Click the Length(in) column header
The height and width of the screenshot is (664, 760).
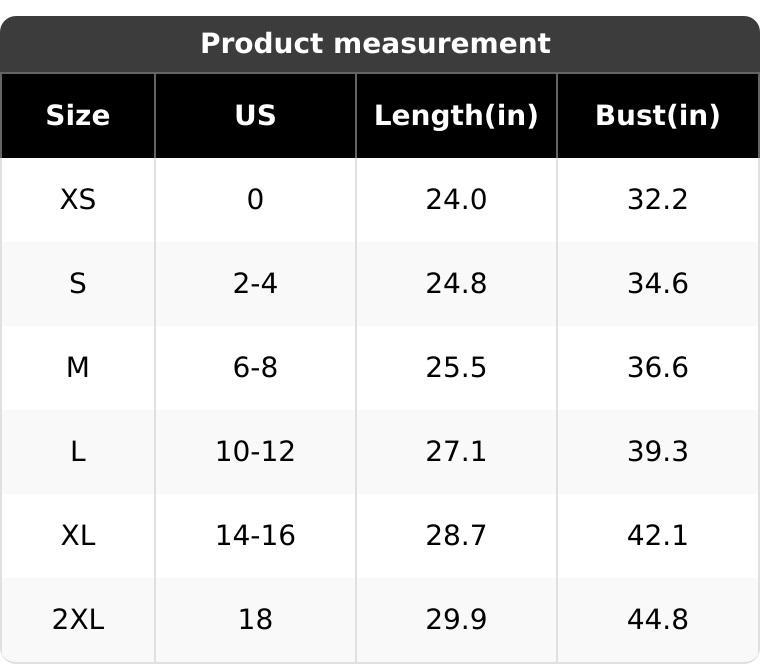pos(456,116)
